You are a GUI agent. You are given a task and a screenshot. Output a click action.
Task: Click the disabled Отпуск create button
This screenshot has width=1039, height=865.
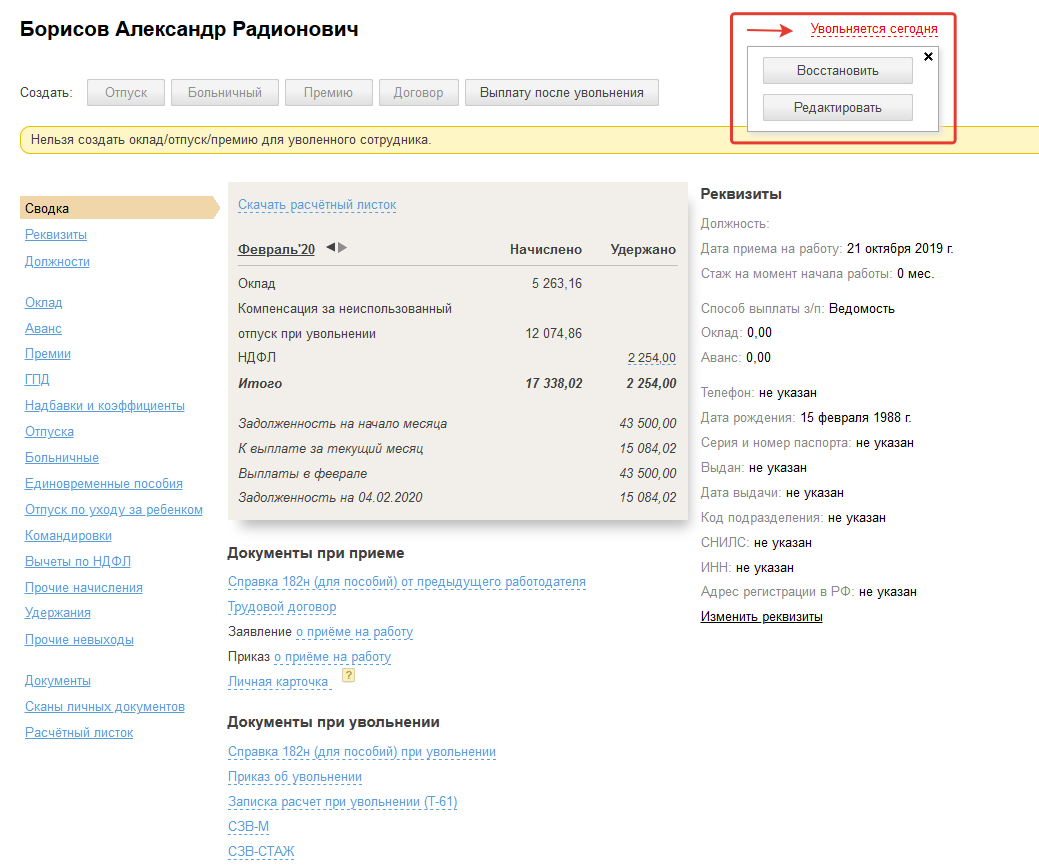125,93
